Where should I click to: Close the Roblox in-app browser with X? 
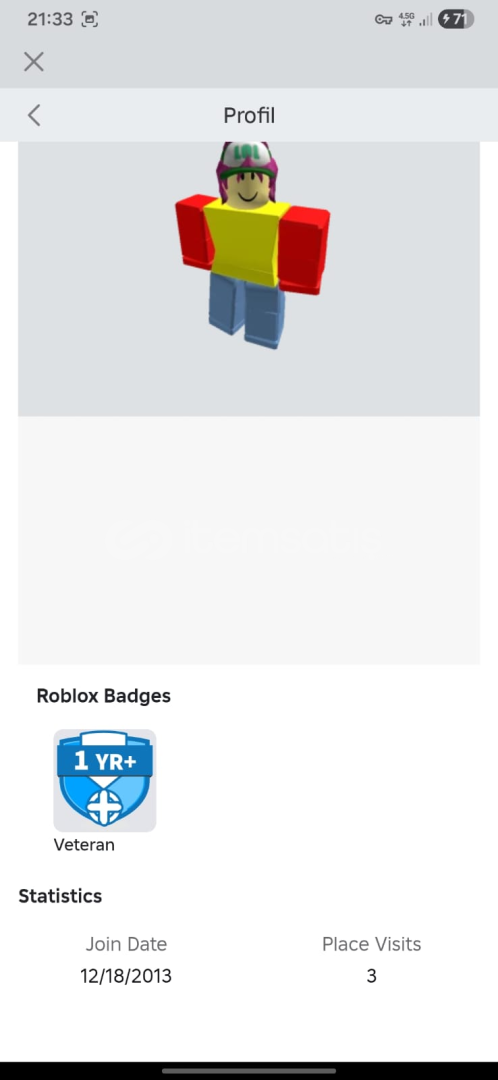pyautogui.click(x=34, y=62)
